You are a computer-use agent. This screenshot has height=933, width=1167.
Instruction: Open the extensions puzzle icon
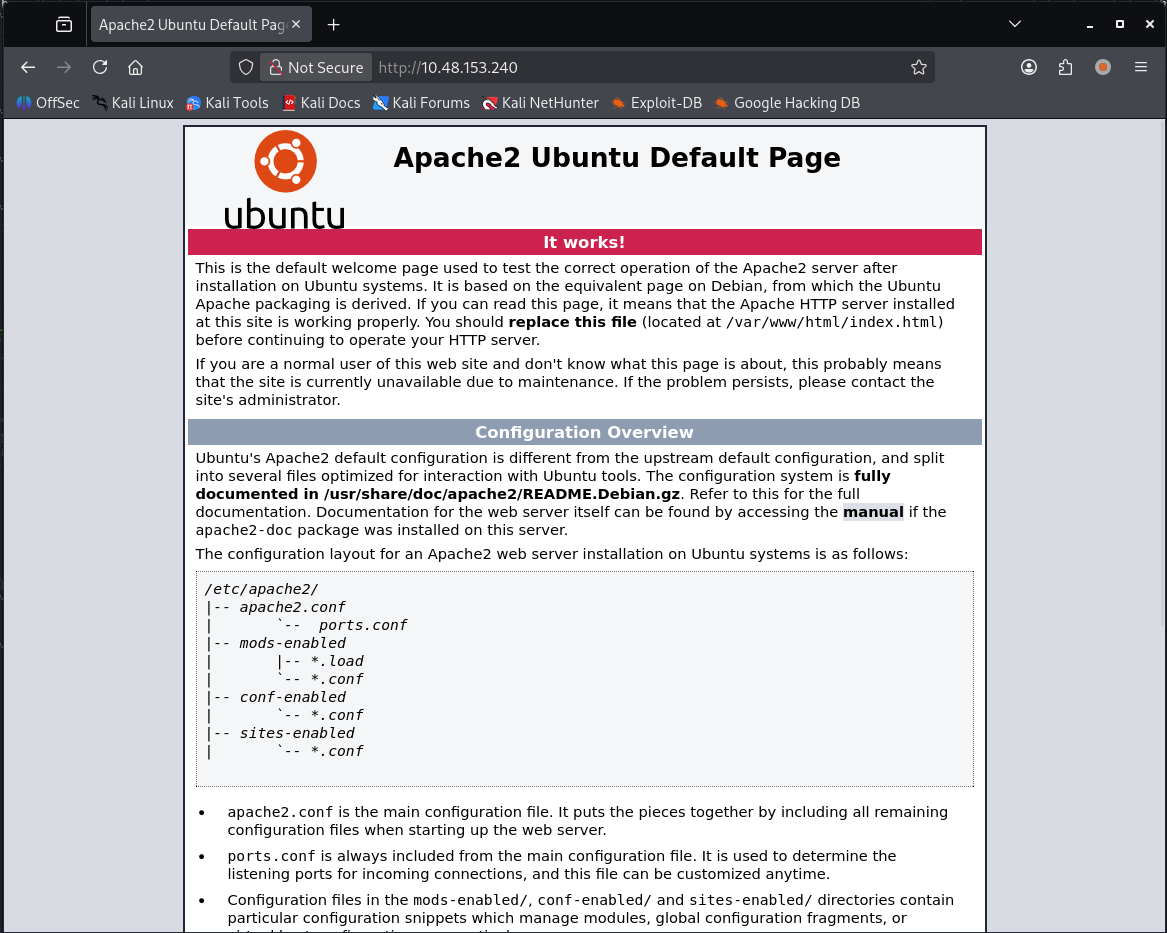point(1065,67)
